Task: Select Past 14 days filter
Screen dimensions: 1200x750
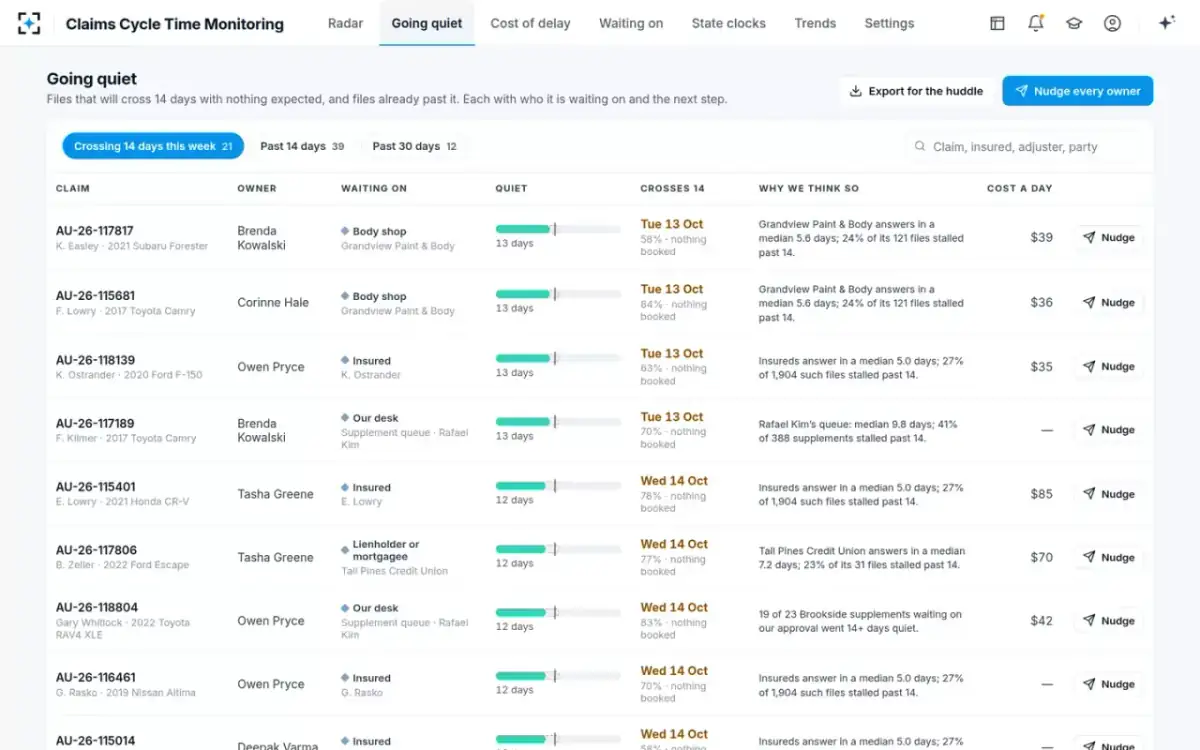Action: point(302,146)
